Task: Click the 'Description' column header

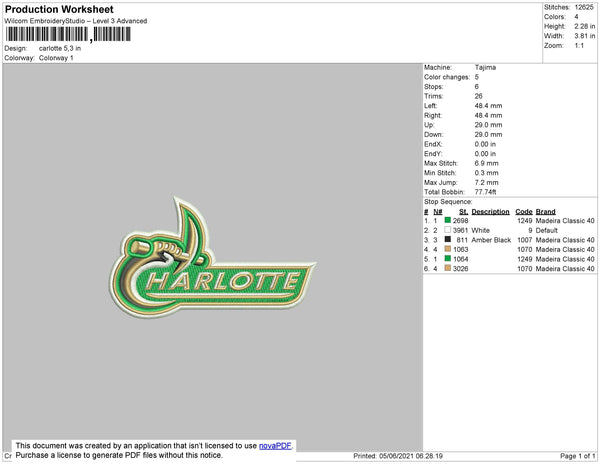Action: point(491,212)
